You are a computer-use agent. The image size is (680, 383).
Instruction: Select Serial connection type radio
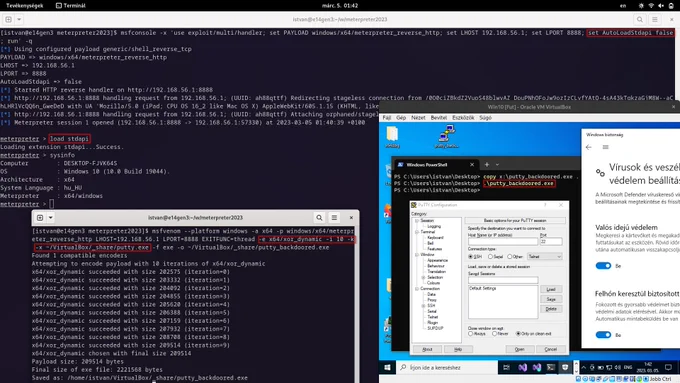click(490, 257)
